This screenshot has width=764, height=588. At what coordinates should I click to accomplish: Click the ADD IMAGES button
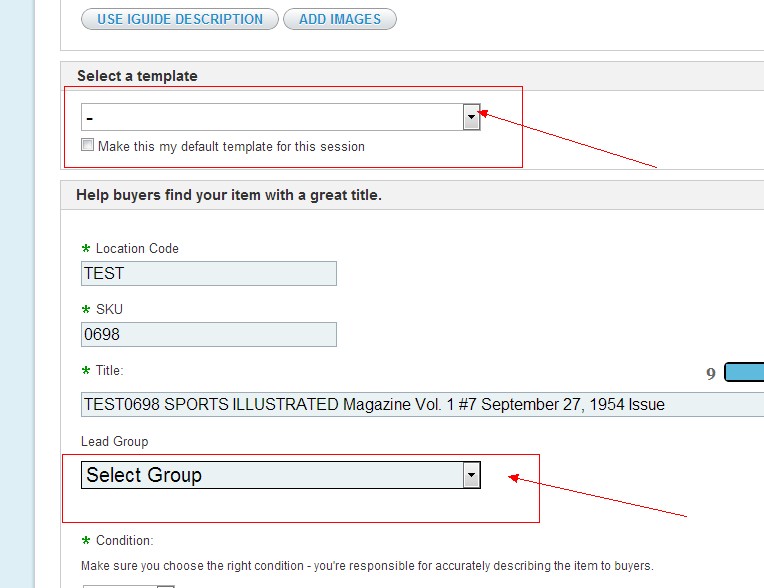pyautogui.click(x=340, y=19)
